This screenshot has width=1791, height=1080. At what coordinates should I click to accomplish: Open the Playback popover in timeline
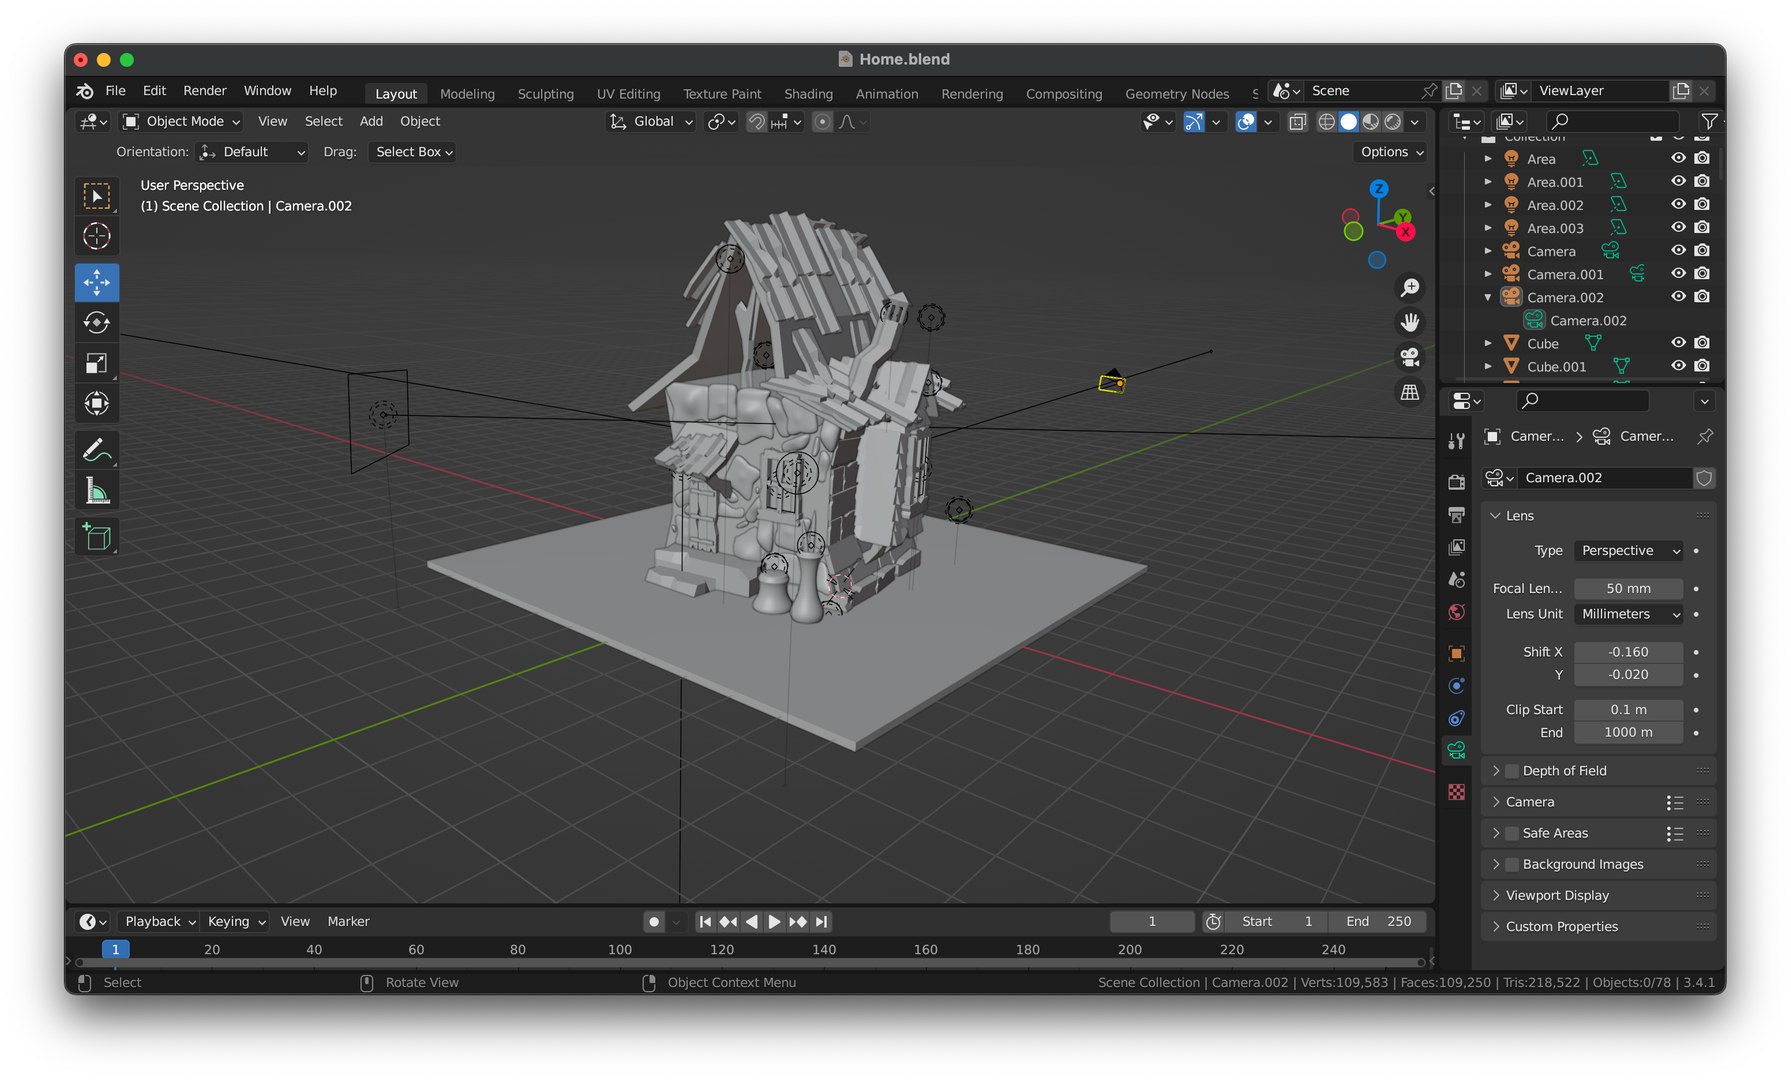click(x=159, y=922)
